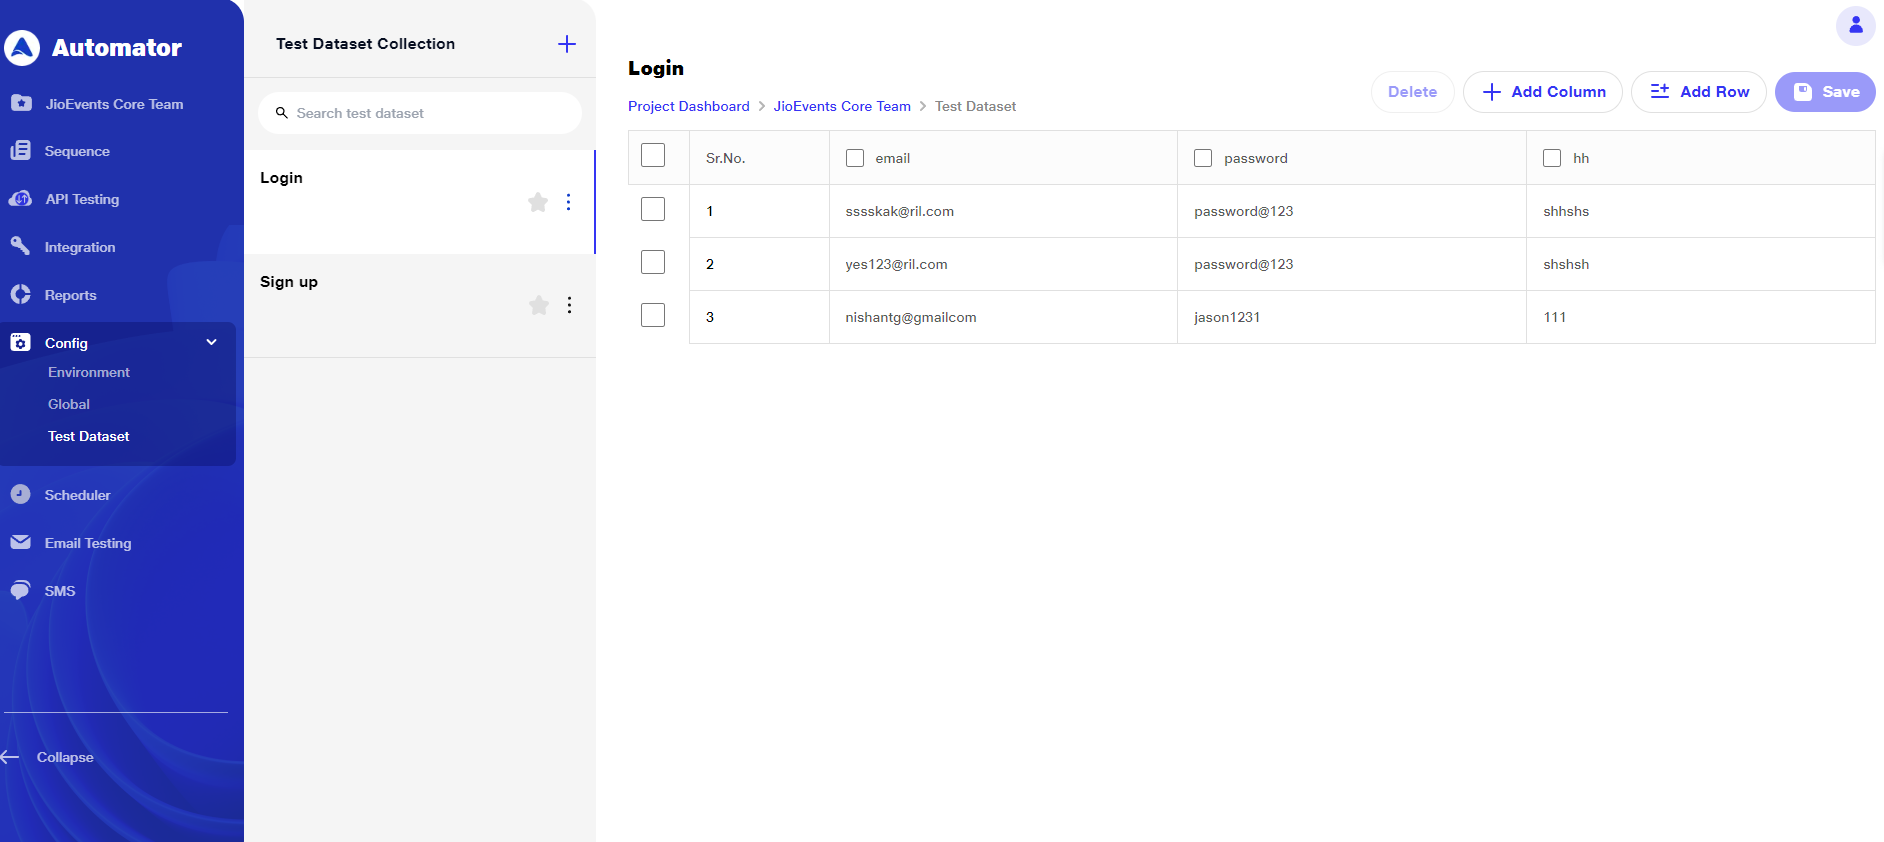Image resolution: width=1884 pixels, height=842 pixels.
Task: Click the Sequence sidebar icon
Action: click(20, 151)
